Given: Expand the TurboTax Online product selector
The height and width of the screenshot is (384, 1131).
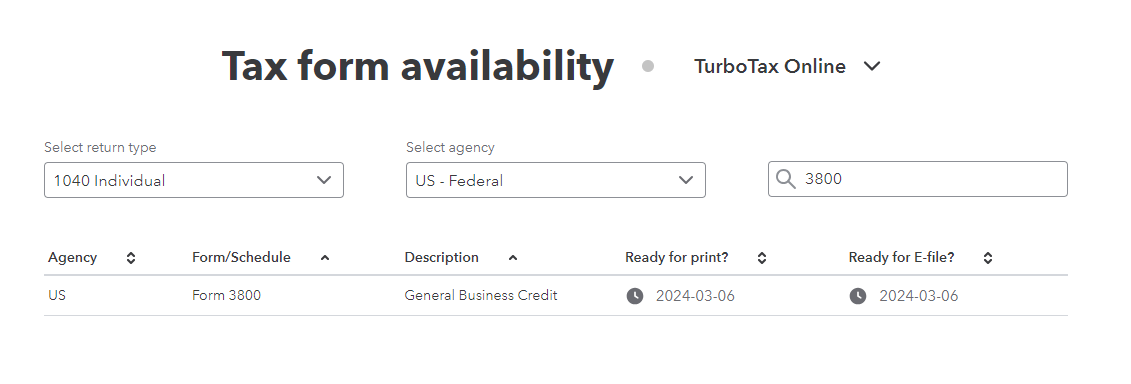Looking at the screenshot, I should 787,66.
